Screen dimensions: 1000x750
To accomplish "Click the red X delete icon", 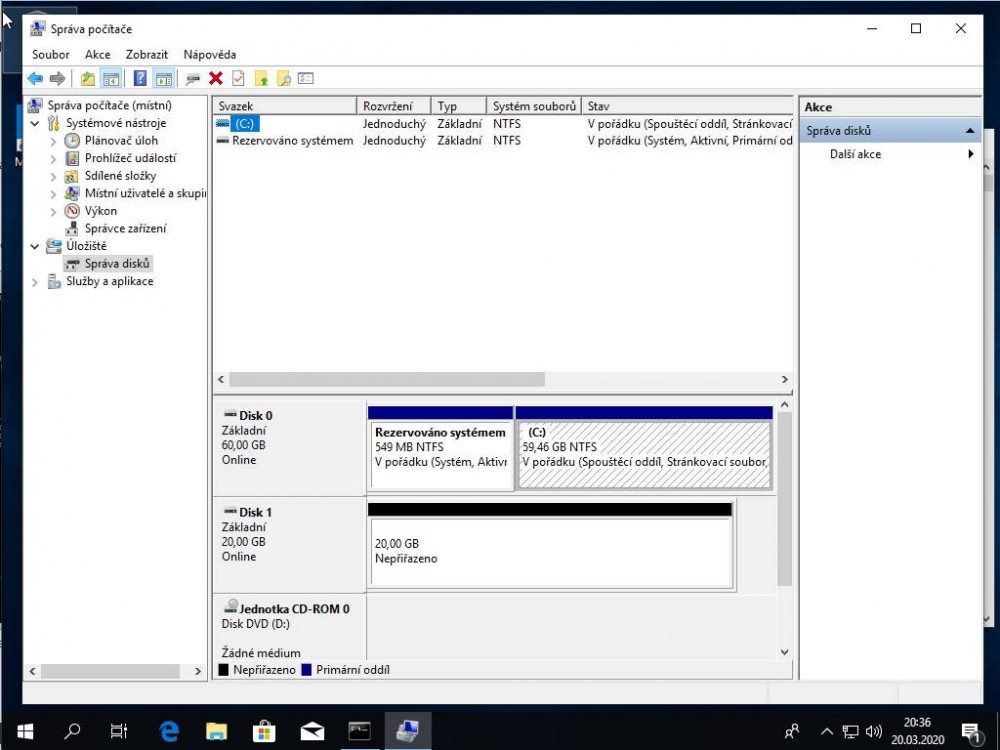I will pos(215,79).
